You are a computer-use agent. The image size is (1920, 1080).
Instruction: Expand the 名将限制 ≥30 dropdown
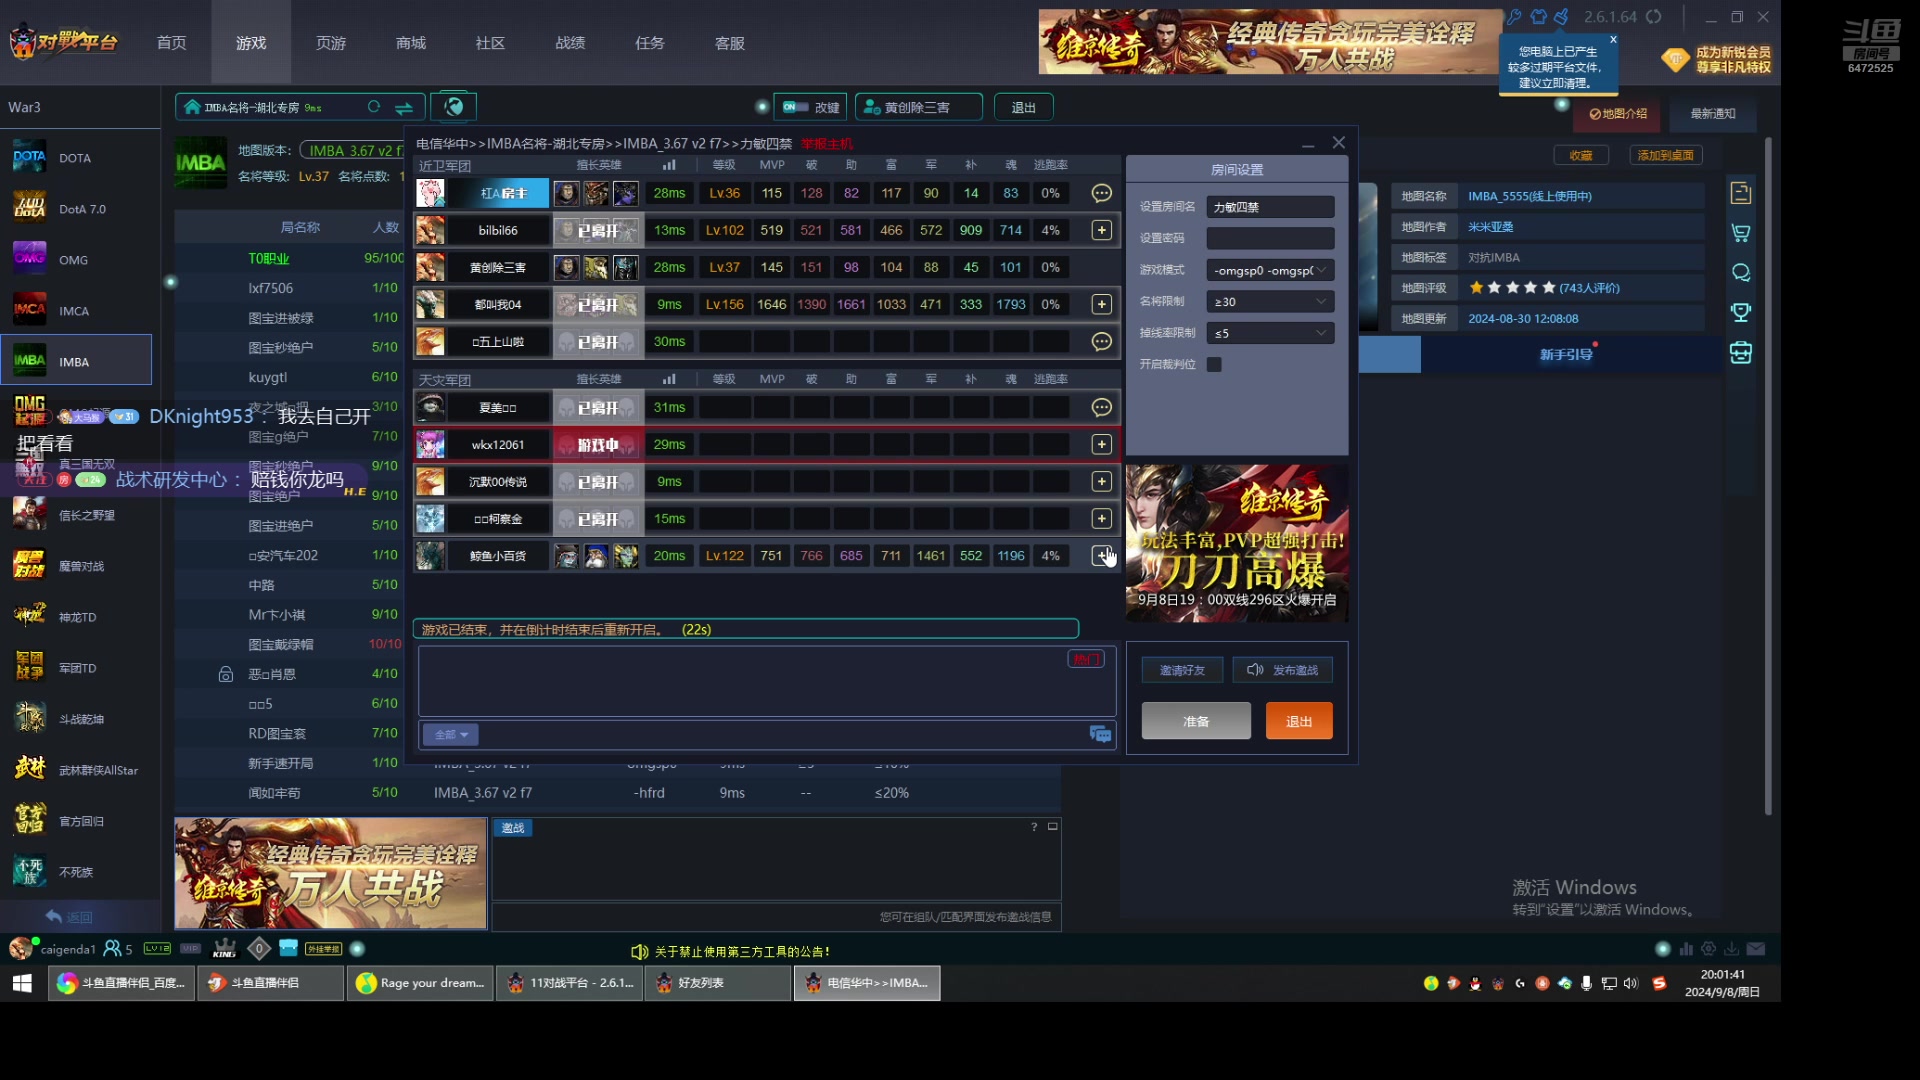(1270, 301)
